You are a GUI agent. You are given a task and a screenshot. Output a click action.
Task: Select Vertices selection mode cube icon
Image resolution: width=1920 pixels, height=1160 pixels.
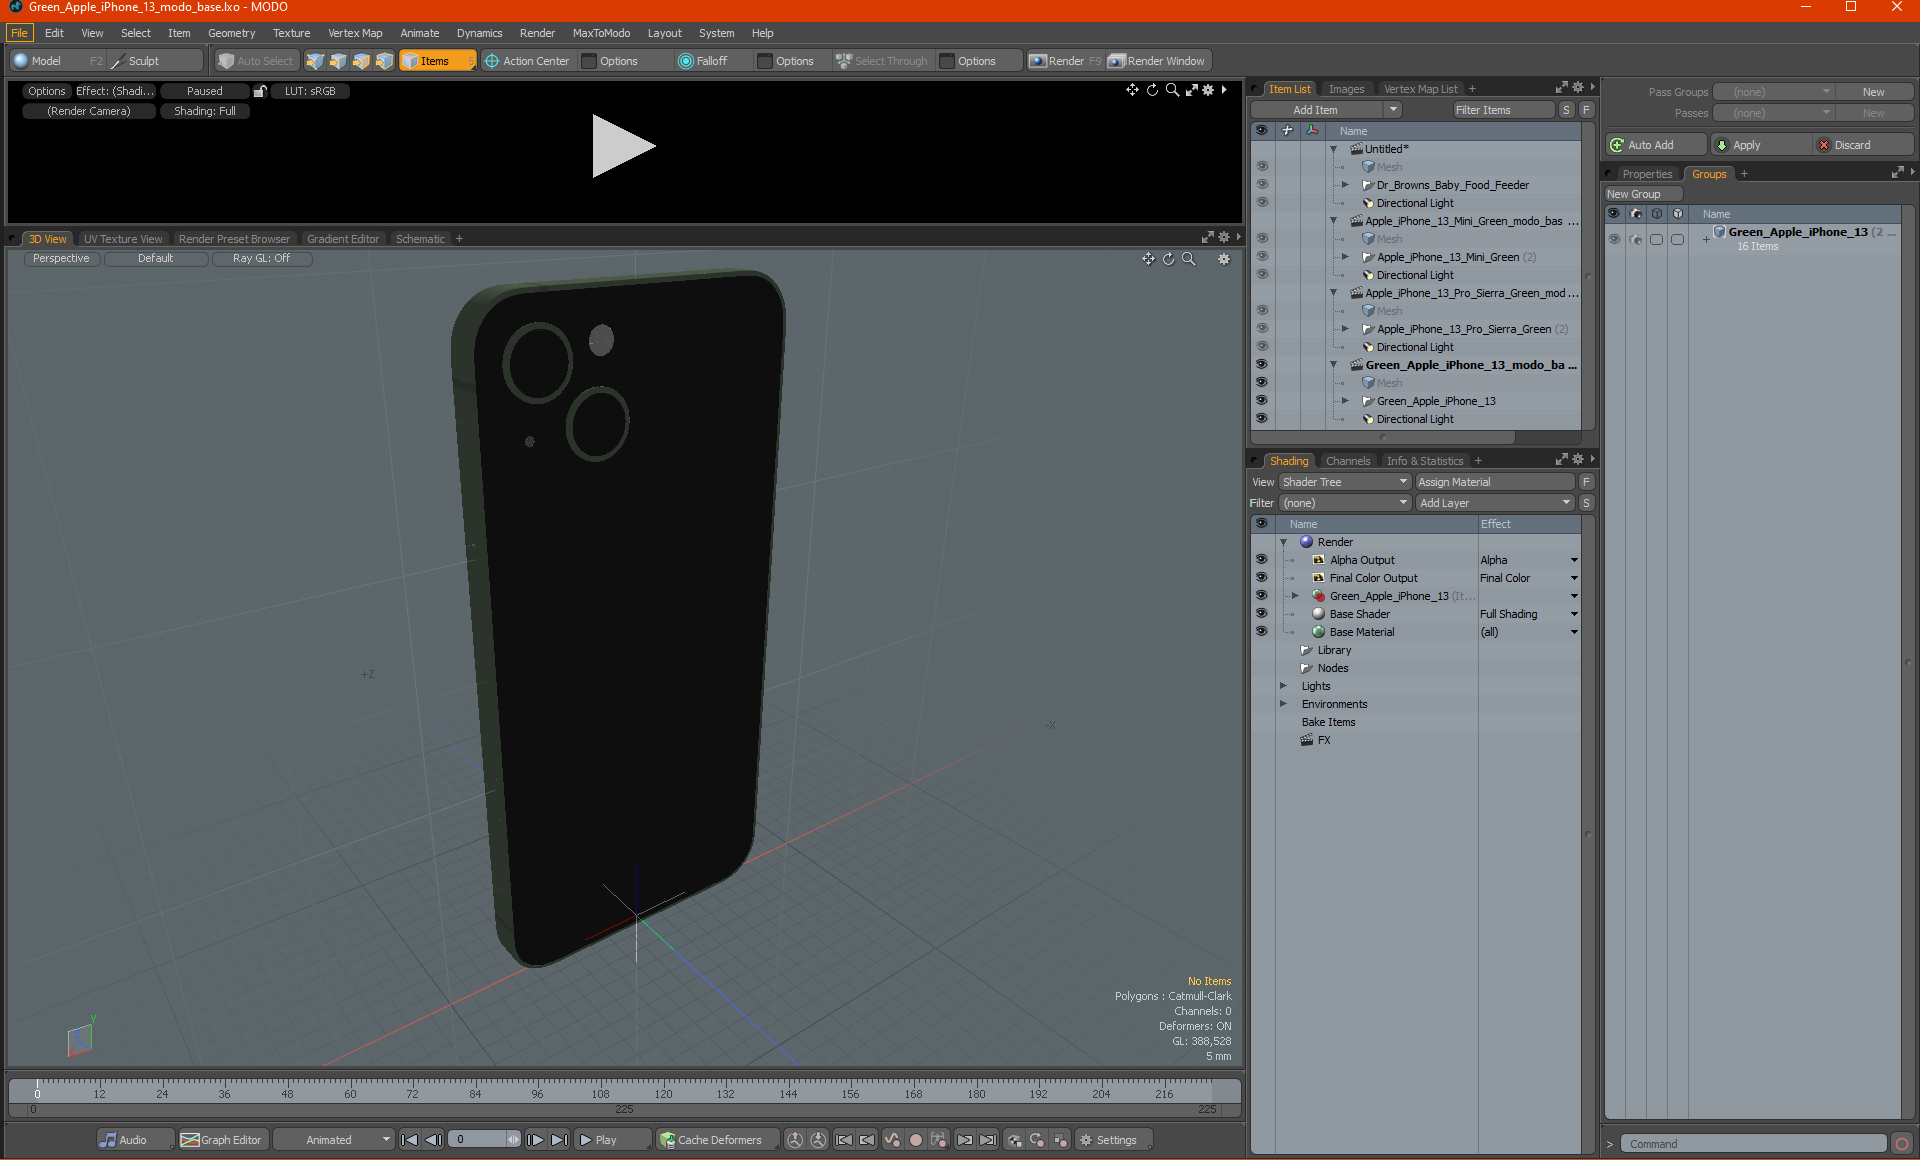click(315, 61)
